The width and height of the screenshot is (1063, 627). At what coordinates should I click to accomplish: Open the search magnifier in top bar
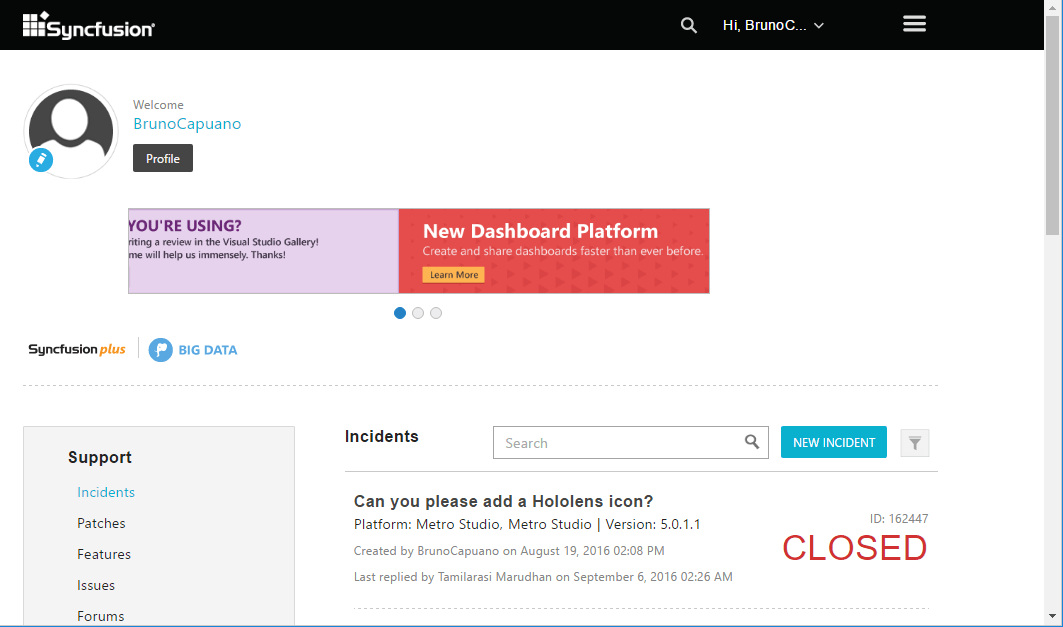[x=688, y=26]
